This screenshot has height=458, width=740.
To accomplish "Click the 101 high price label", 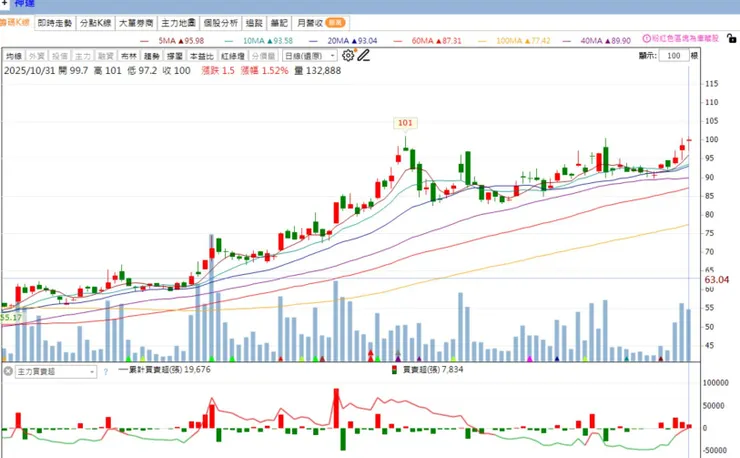I will [405, 123].
